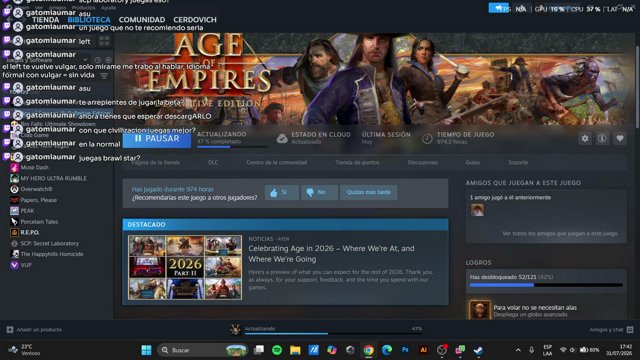Choose Quizás más tarde button
The image size is (640, 360).
tap(369, 192)
